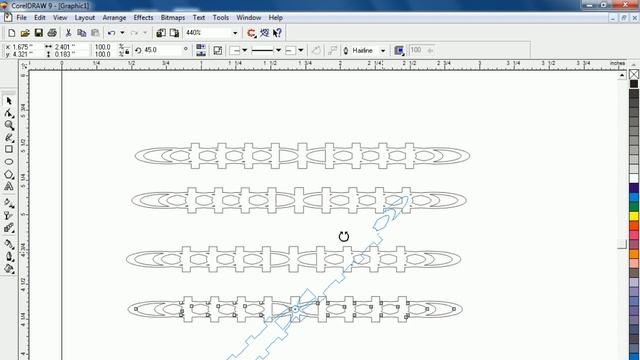This screenshot has width=640, height=360.
Task: Select the Polygon tool
Action: [x=9, y=174]
